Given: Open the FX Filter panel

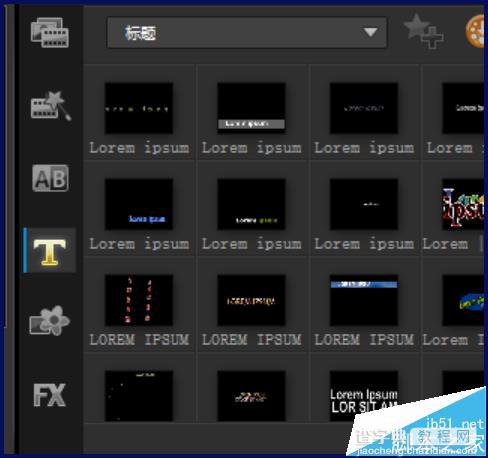Looking at the screenshot, I should point(50,395).
